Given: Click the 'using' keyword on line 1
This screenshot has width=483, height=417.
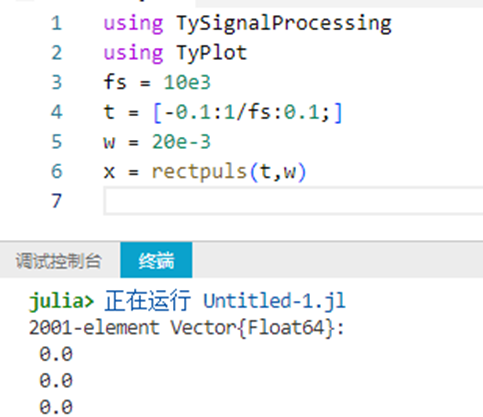Looking at the screenshot, I should (133, 24).
